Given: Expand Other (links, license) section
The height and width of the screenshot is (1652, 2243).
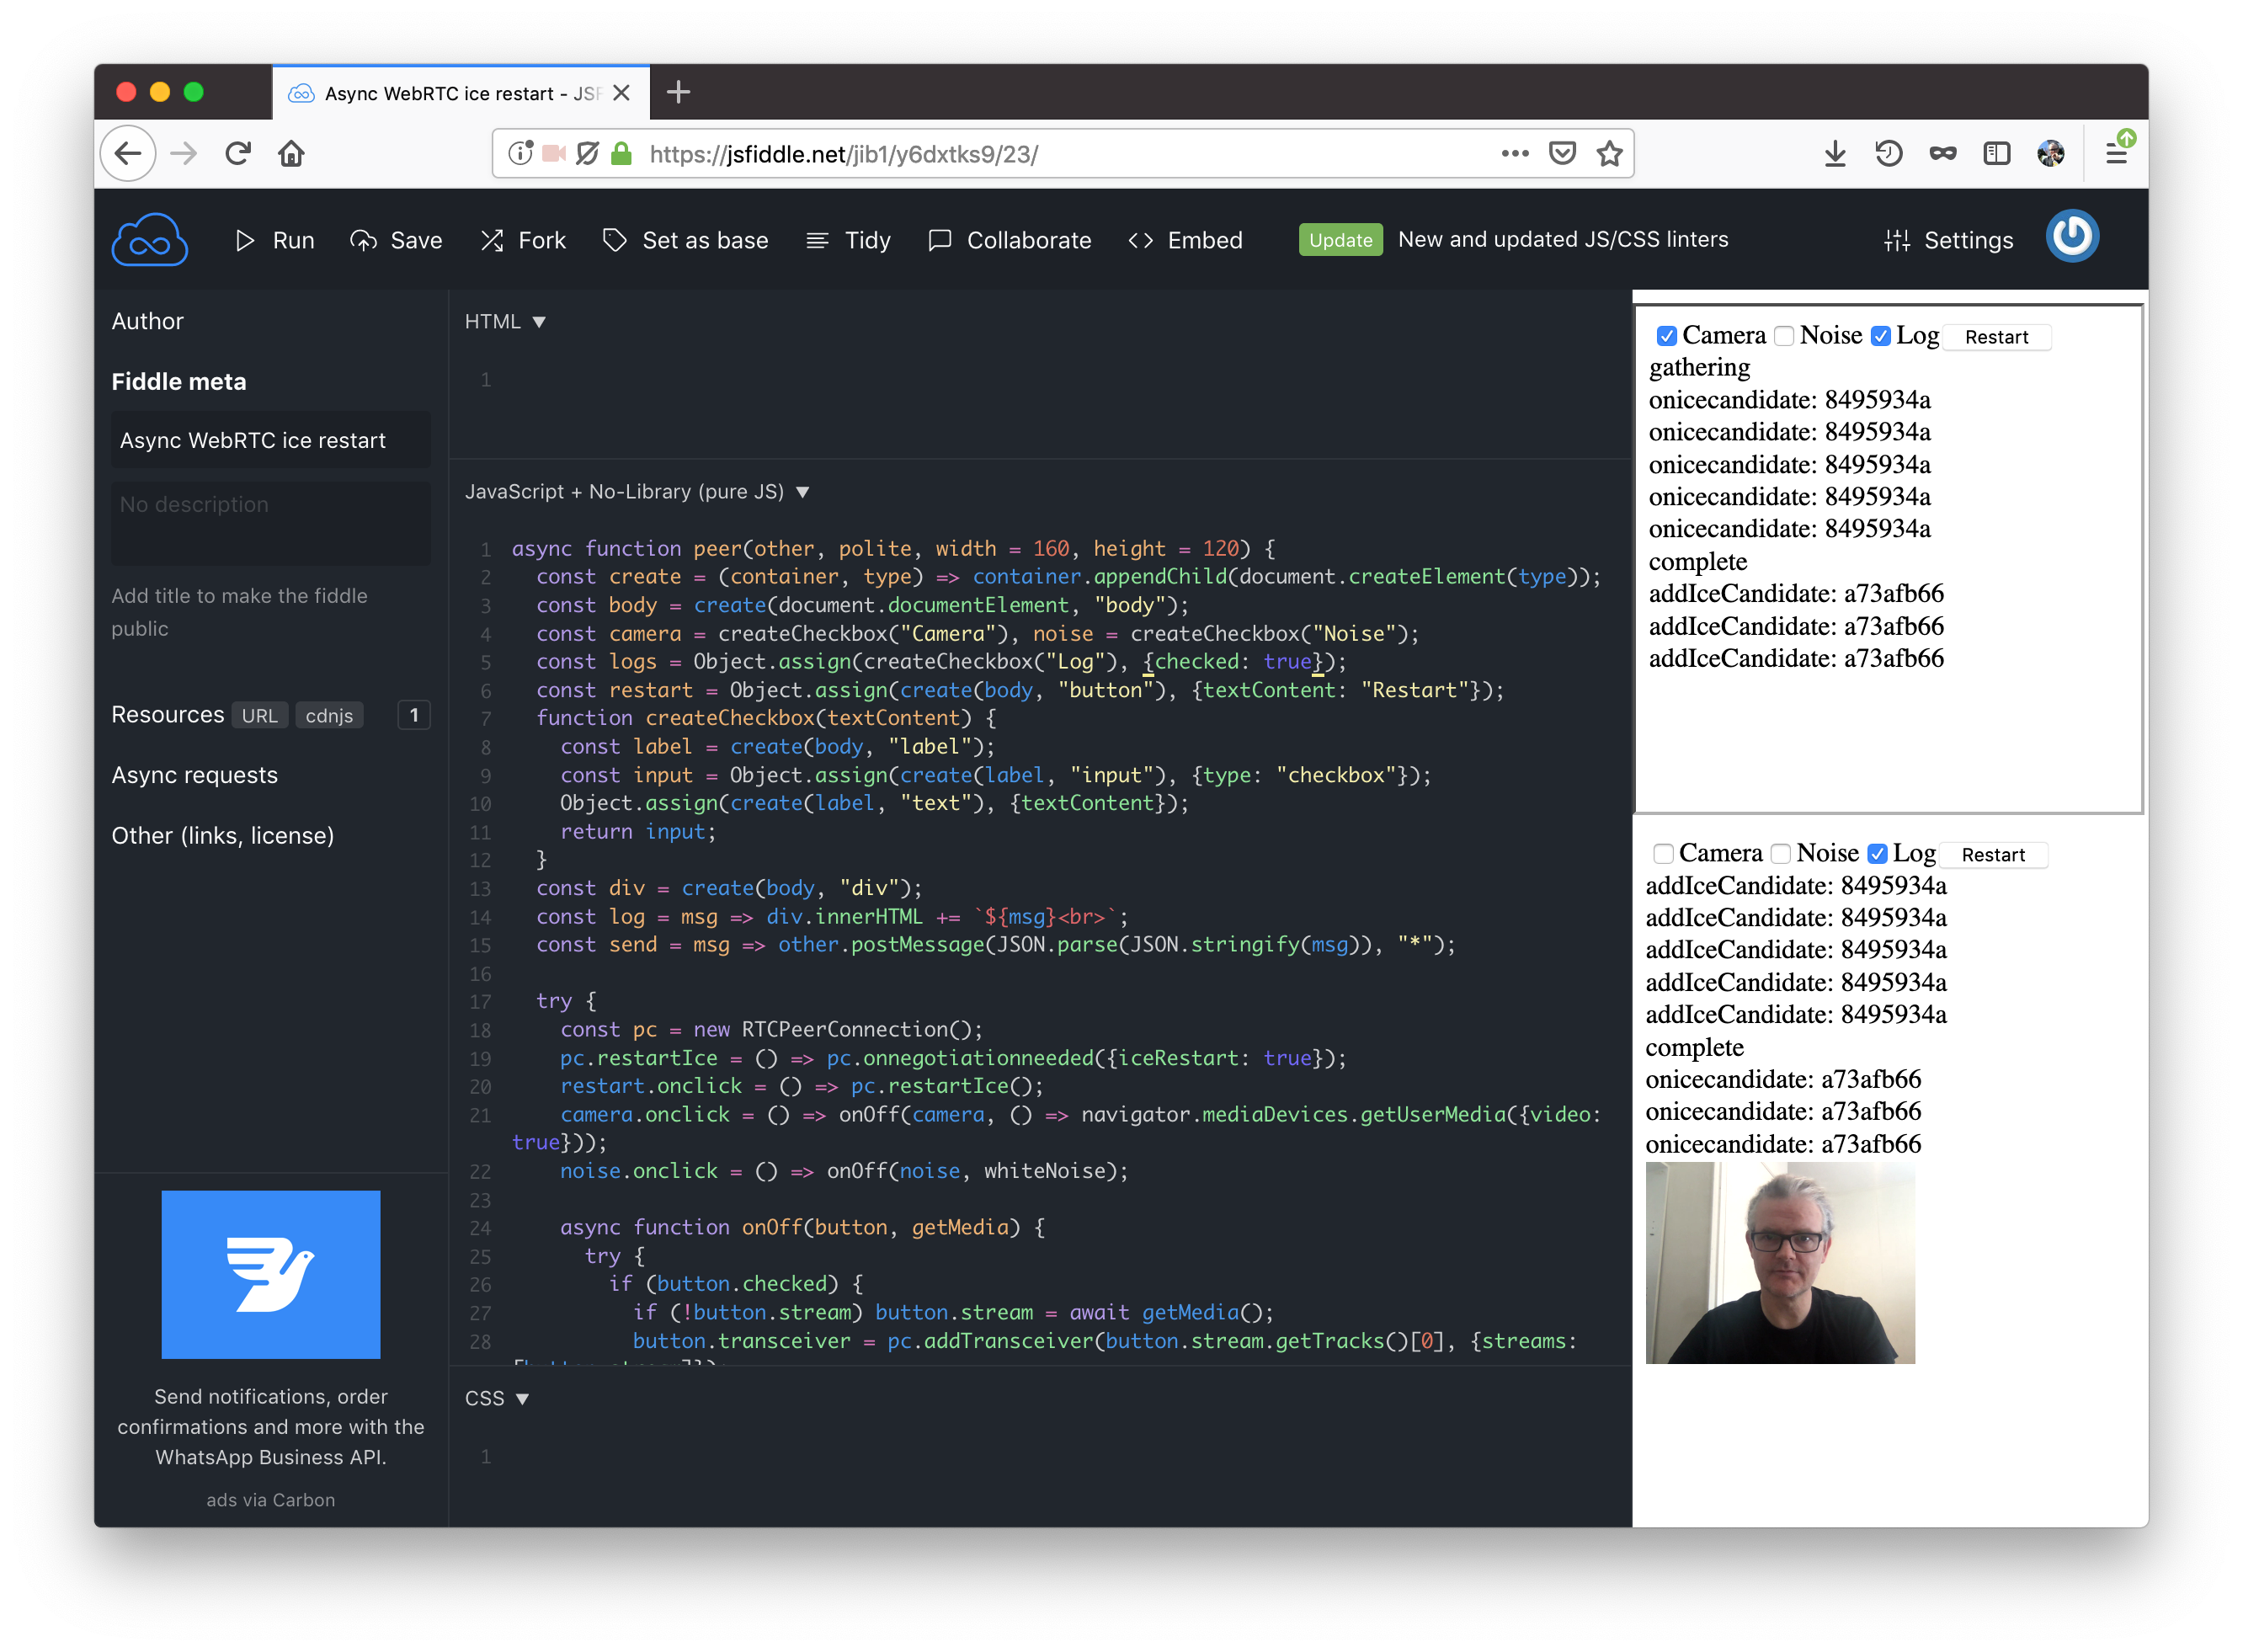Looking at the screenshot, I should click(x=222, y=835).
